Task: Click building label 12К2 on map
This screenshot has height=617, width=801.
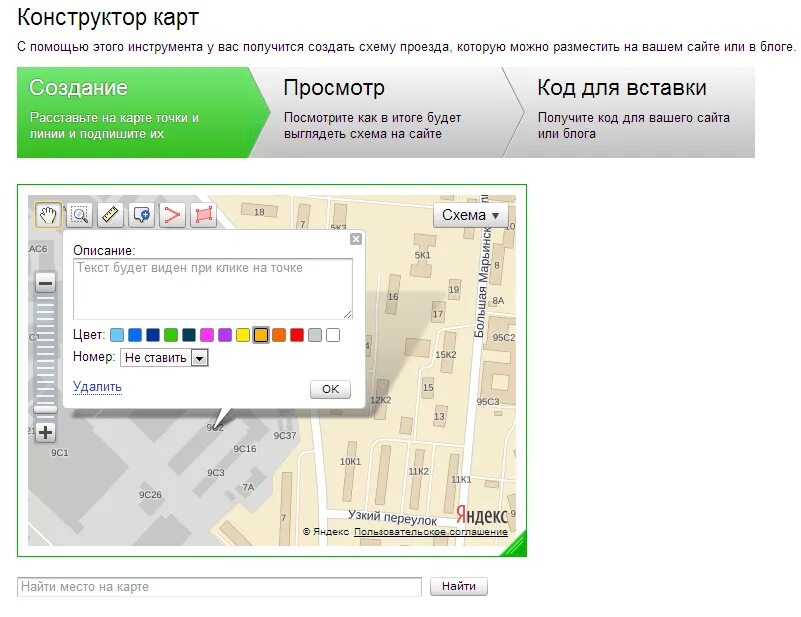Action: point(381,400)
